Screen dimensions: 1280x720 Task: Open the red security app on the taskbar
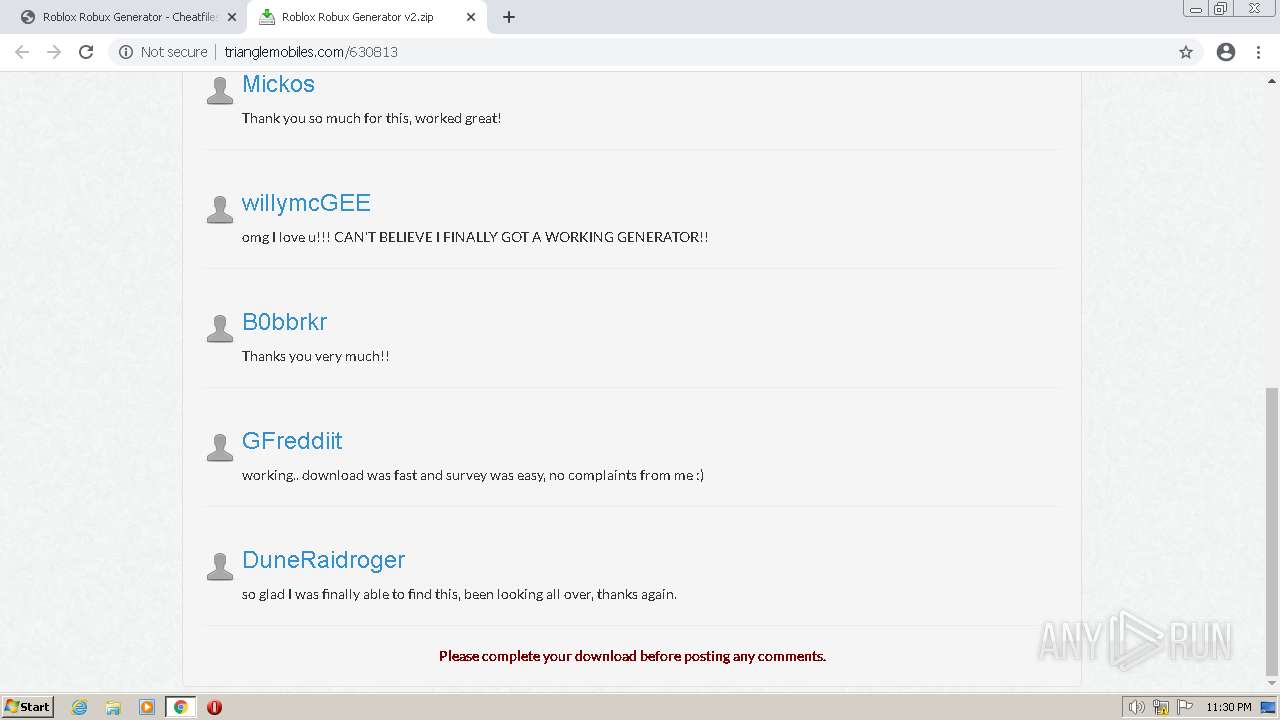(214, 707)
